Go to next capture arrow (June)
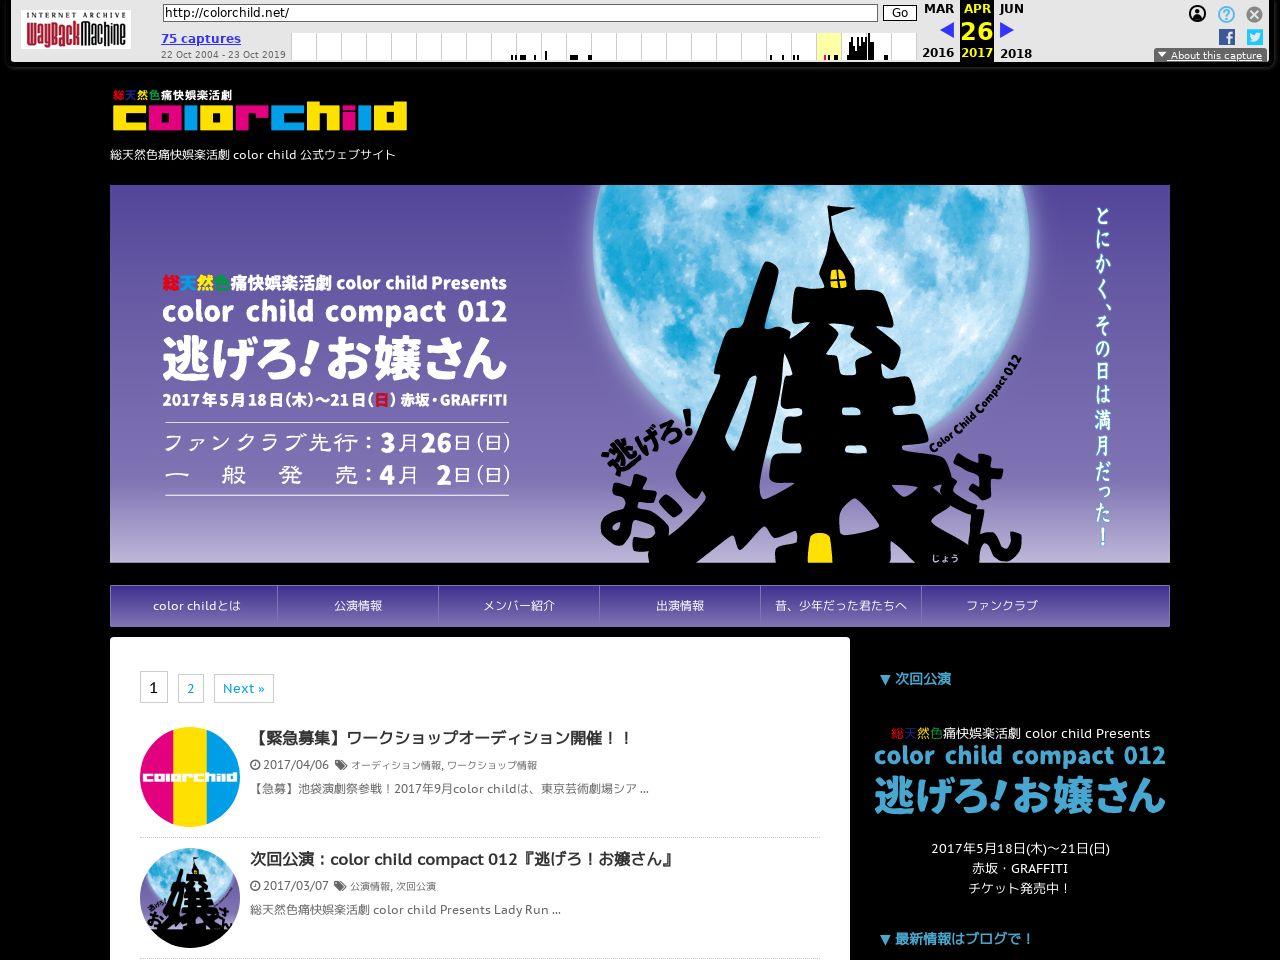This screenshot has width=1280, height=960. click(1007, 30)
